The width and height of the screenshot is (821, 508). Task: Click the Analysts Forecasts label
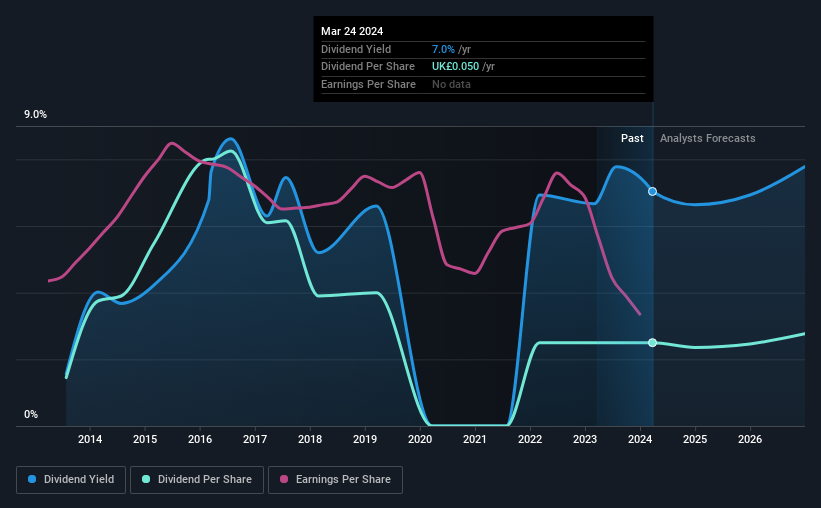[707, 138]
